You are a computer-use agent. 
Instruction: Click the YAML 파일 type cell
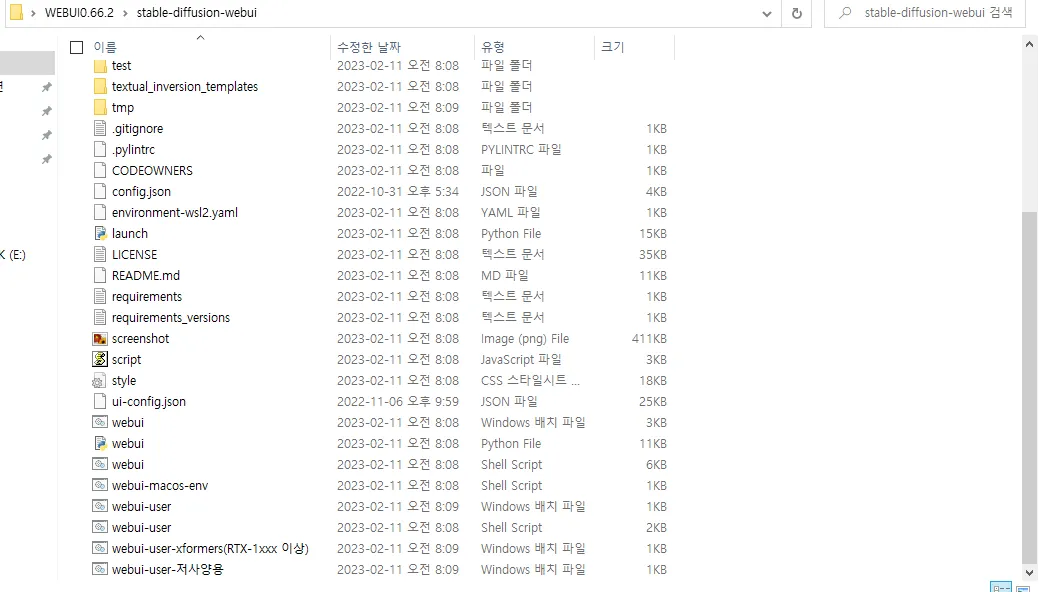click(510, 213)
